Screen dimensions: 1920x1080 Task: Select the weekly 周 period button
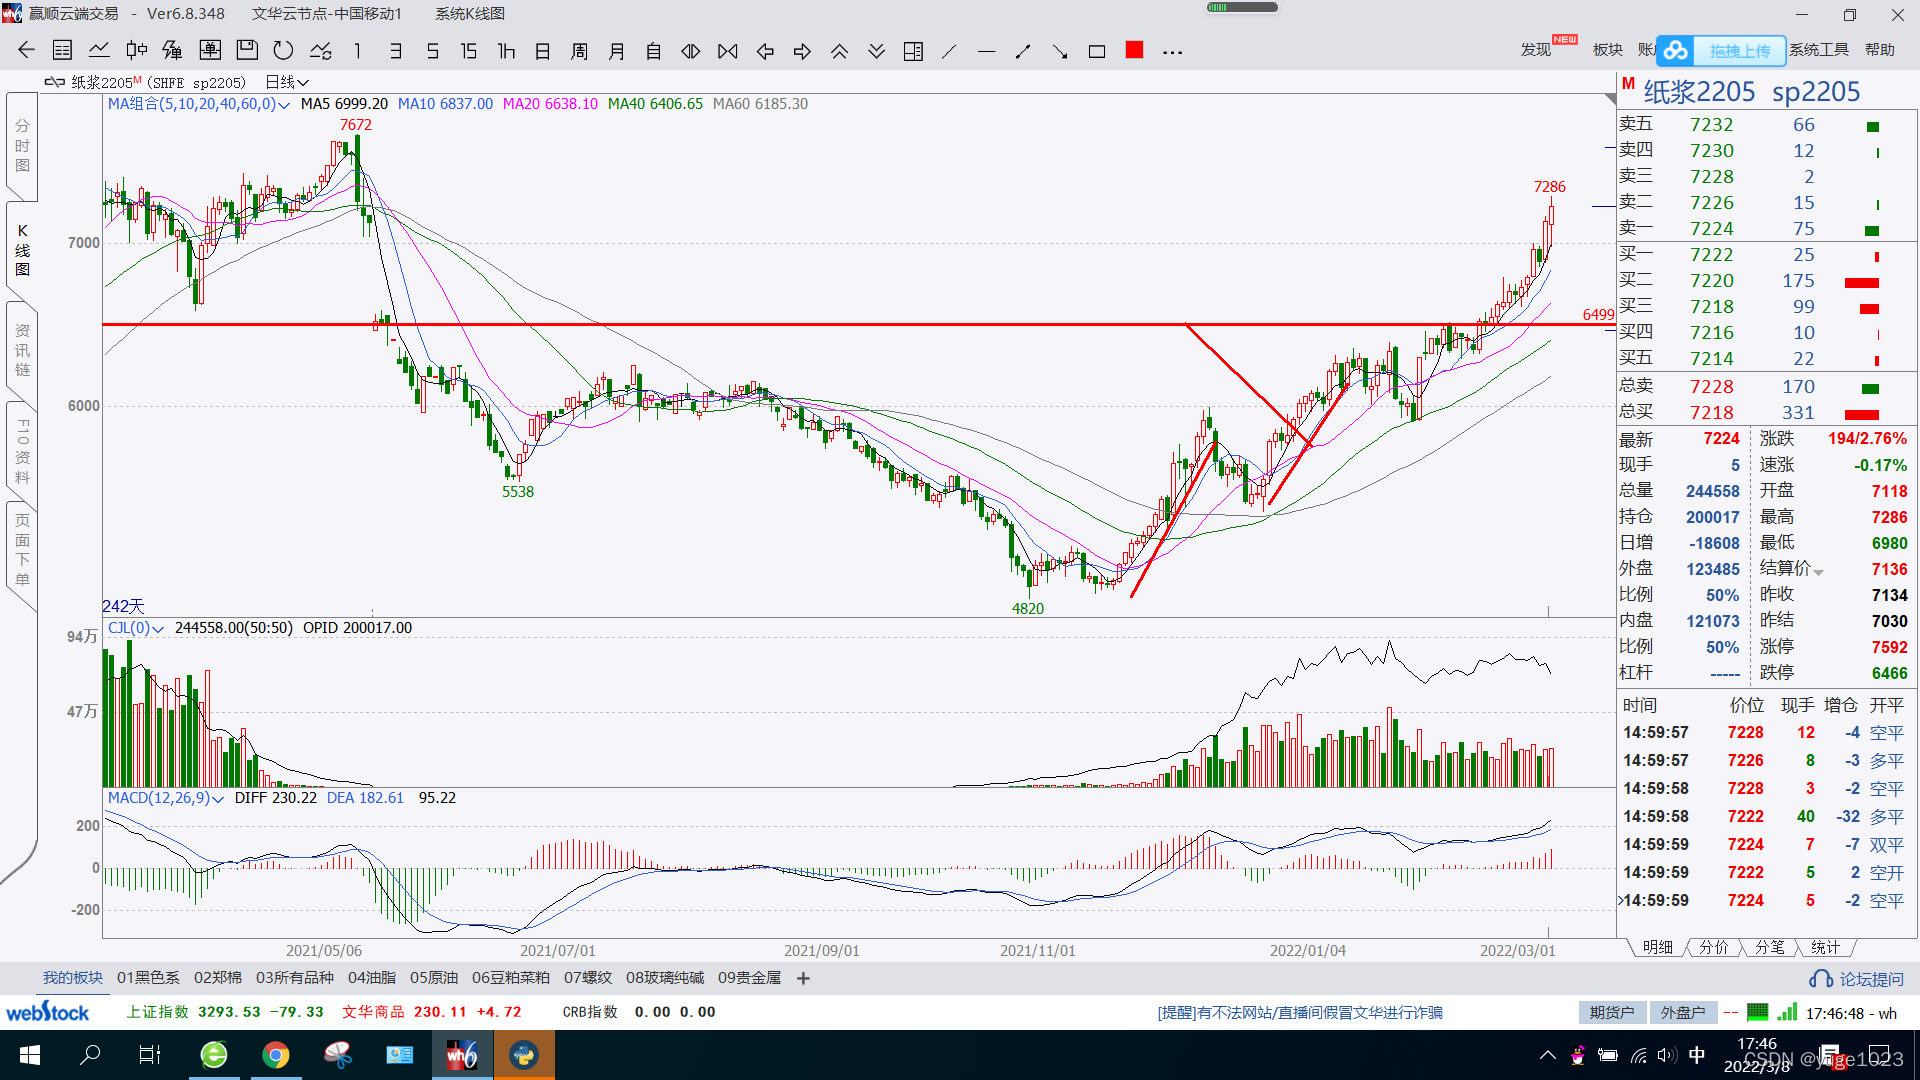tap(579, 51)
